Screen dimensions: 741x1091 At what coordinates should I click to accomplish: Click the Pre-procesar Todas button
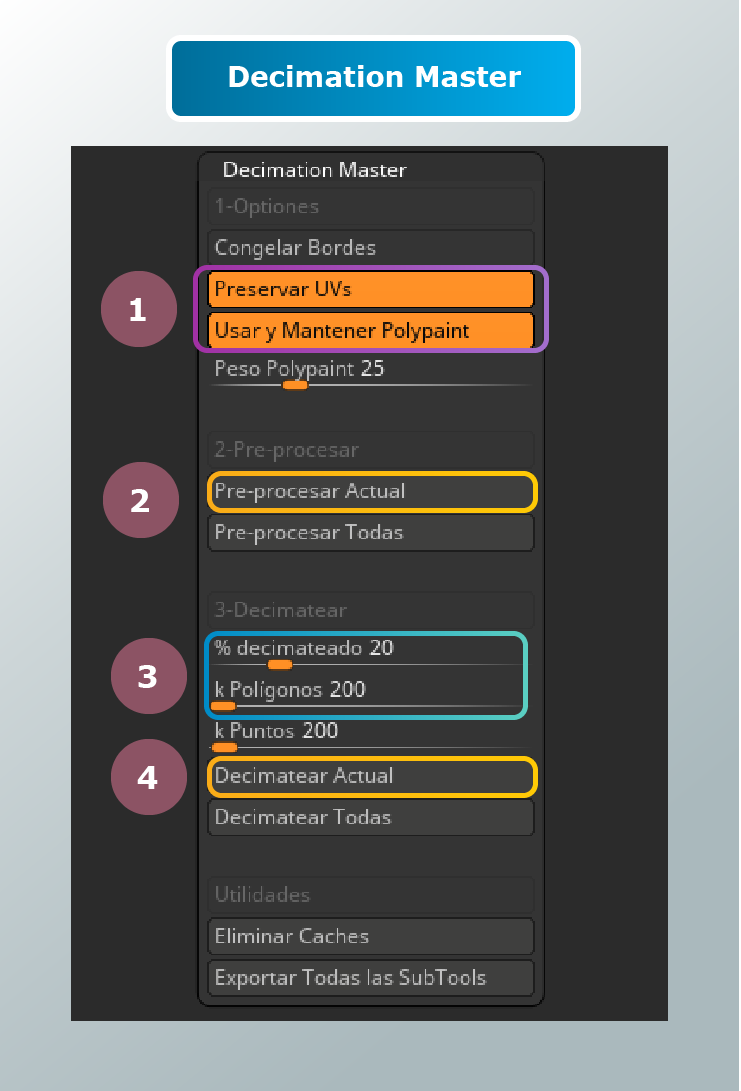370,532
